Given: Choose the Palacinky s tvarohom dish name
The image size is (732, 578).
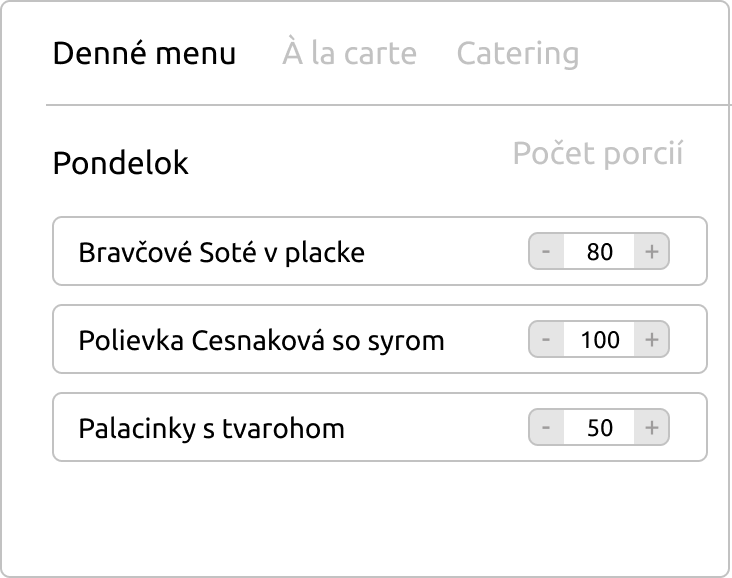Looking at the screenshot, I should (x=211, y=429).
